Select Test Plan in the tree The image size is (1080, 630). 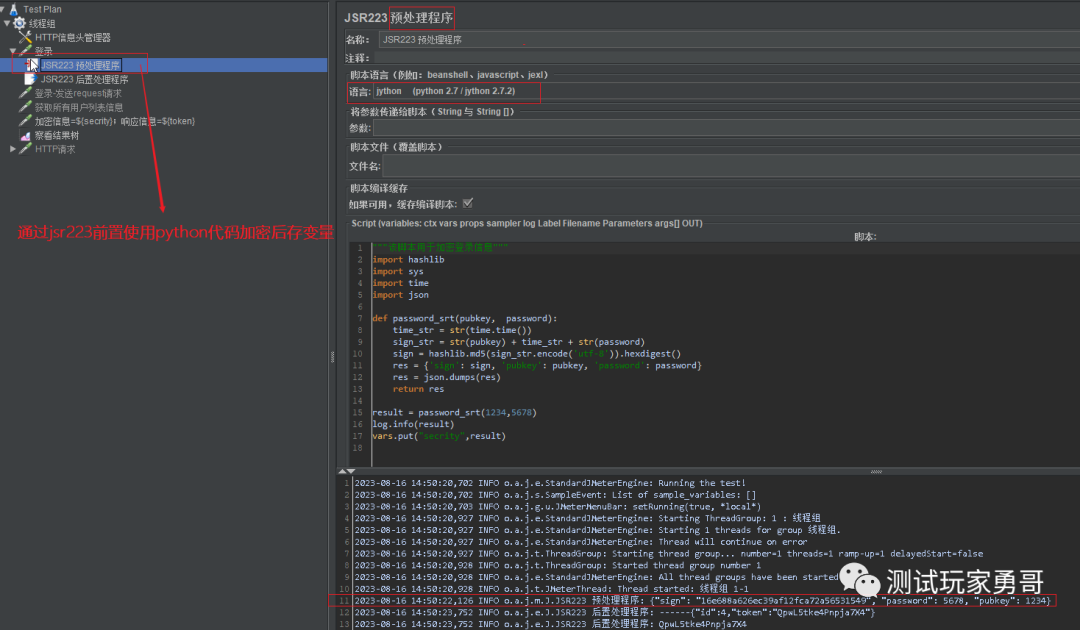[x=42, y=10]
